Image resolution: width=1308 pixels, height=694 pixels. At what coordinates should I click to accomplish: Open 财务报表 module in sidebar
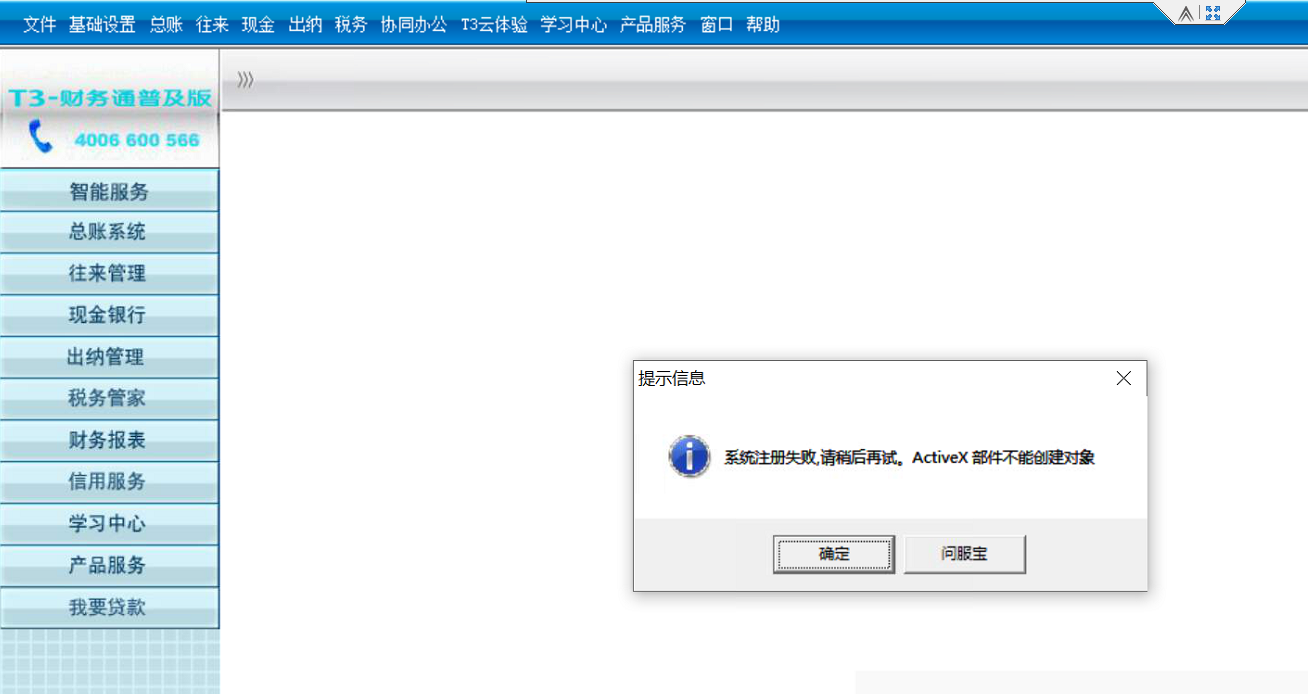click(x=109, y=440)
